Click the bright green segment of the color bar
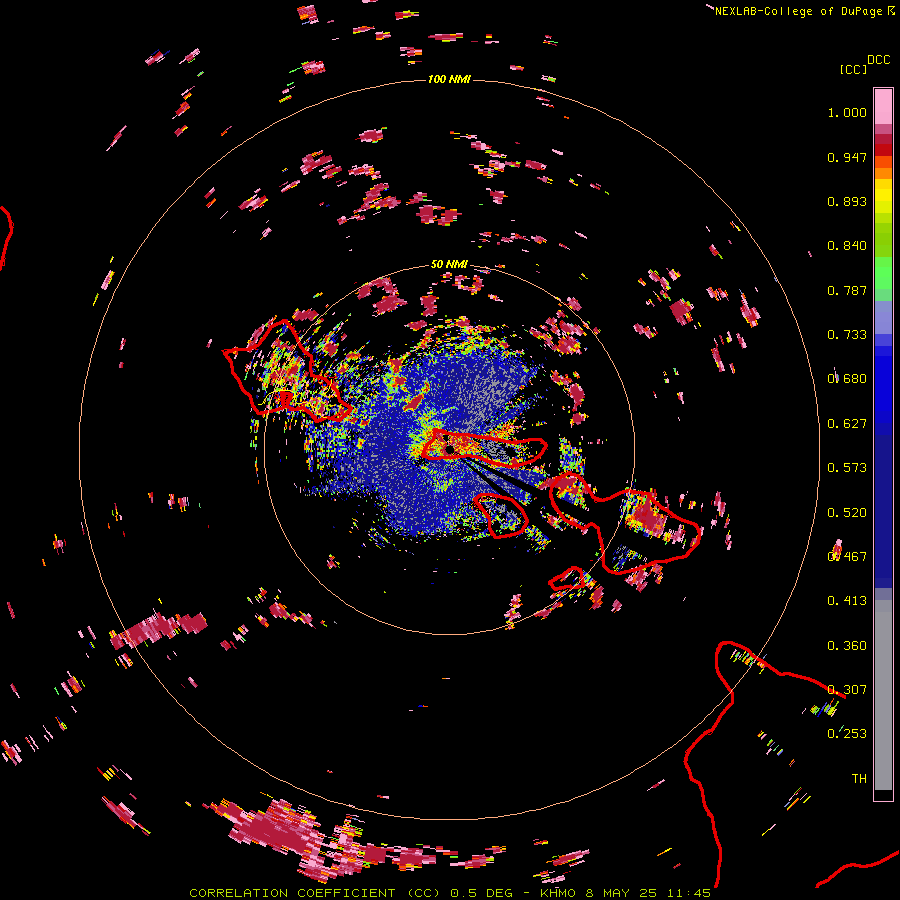Viewport: 900px width, 900px height. click(x=883, y=273)
